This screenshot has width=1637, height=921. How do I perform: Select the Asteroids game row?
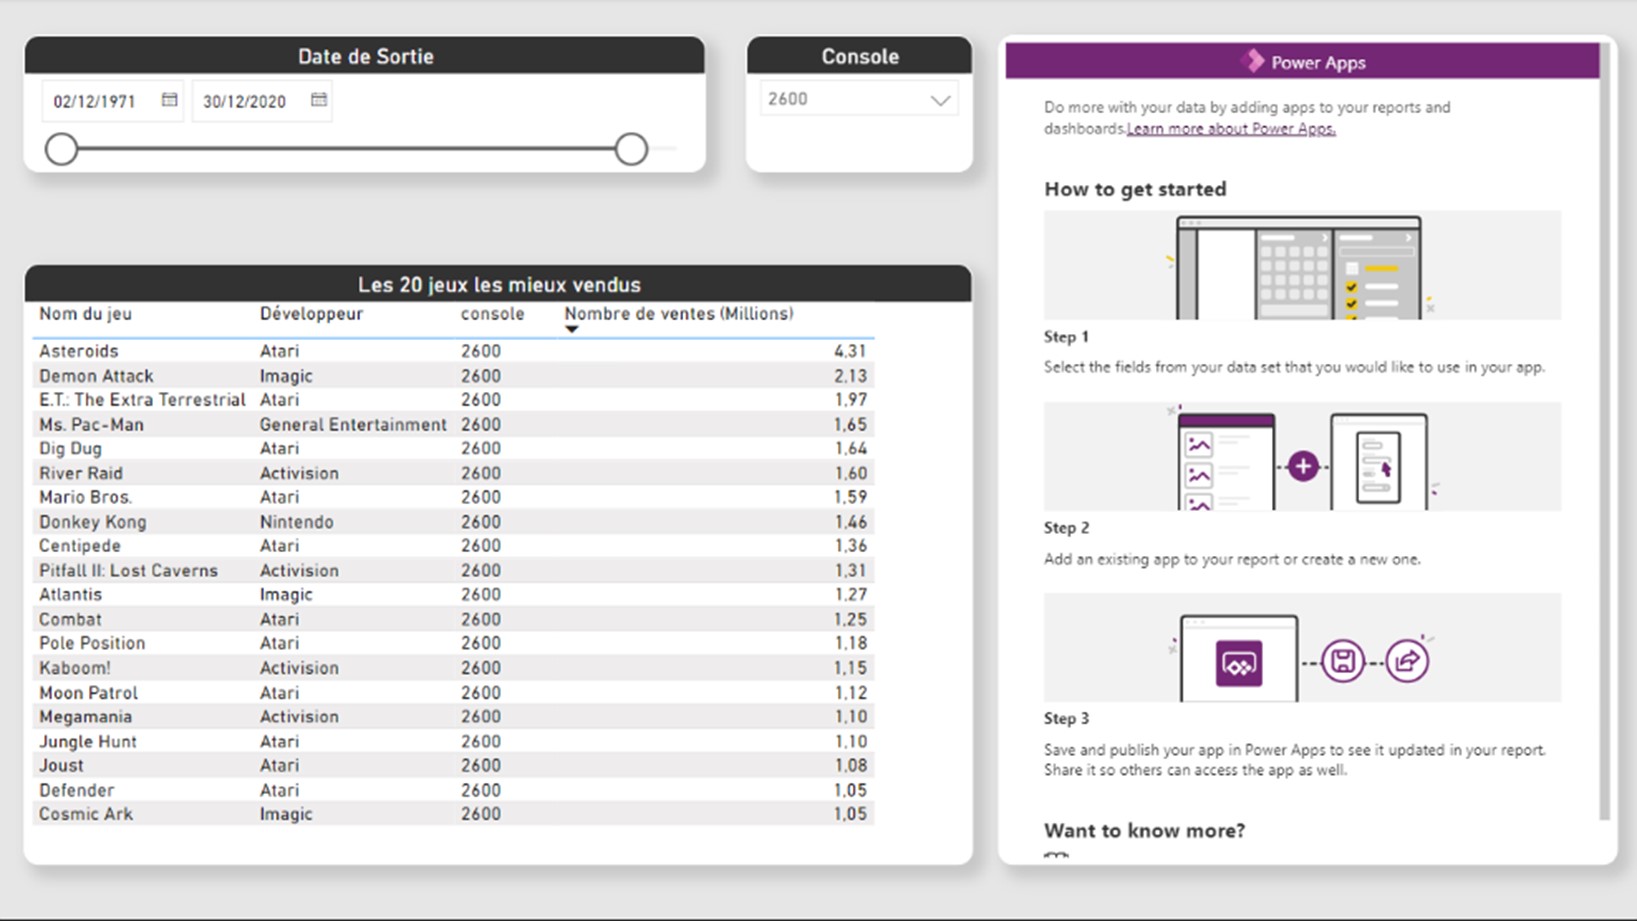click(453, 351)
